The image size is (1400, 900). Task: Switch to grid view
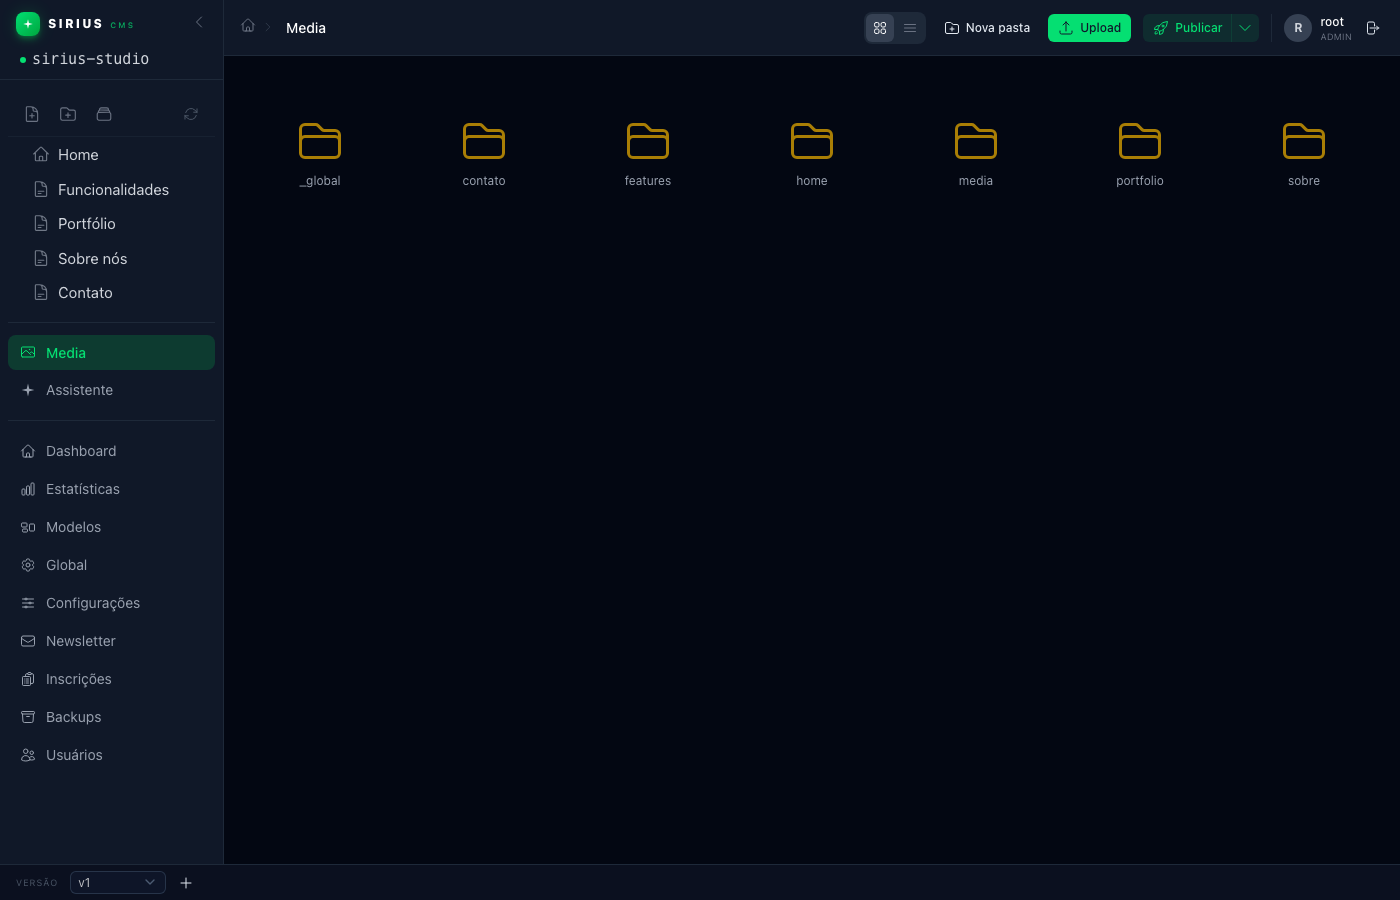tap(880, 28)
